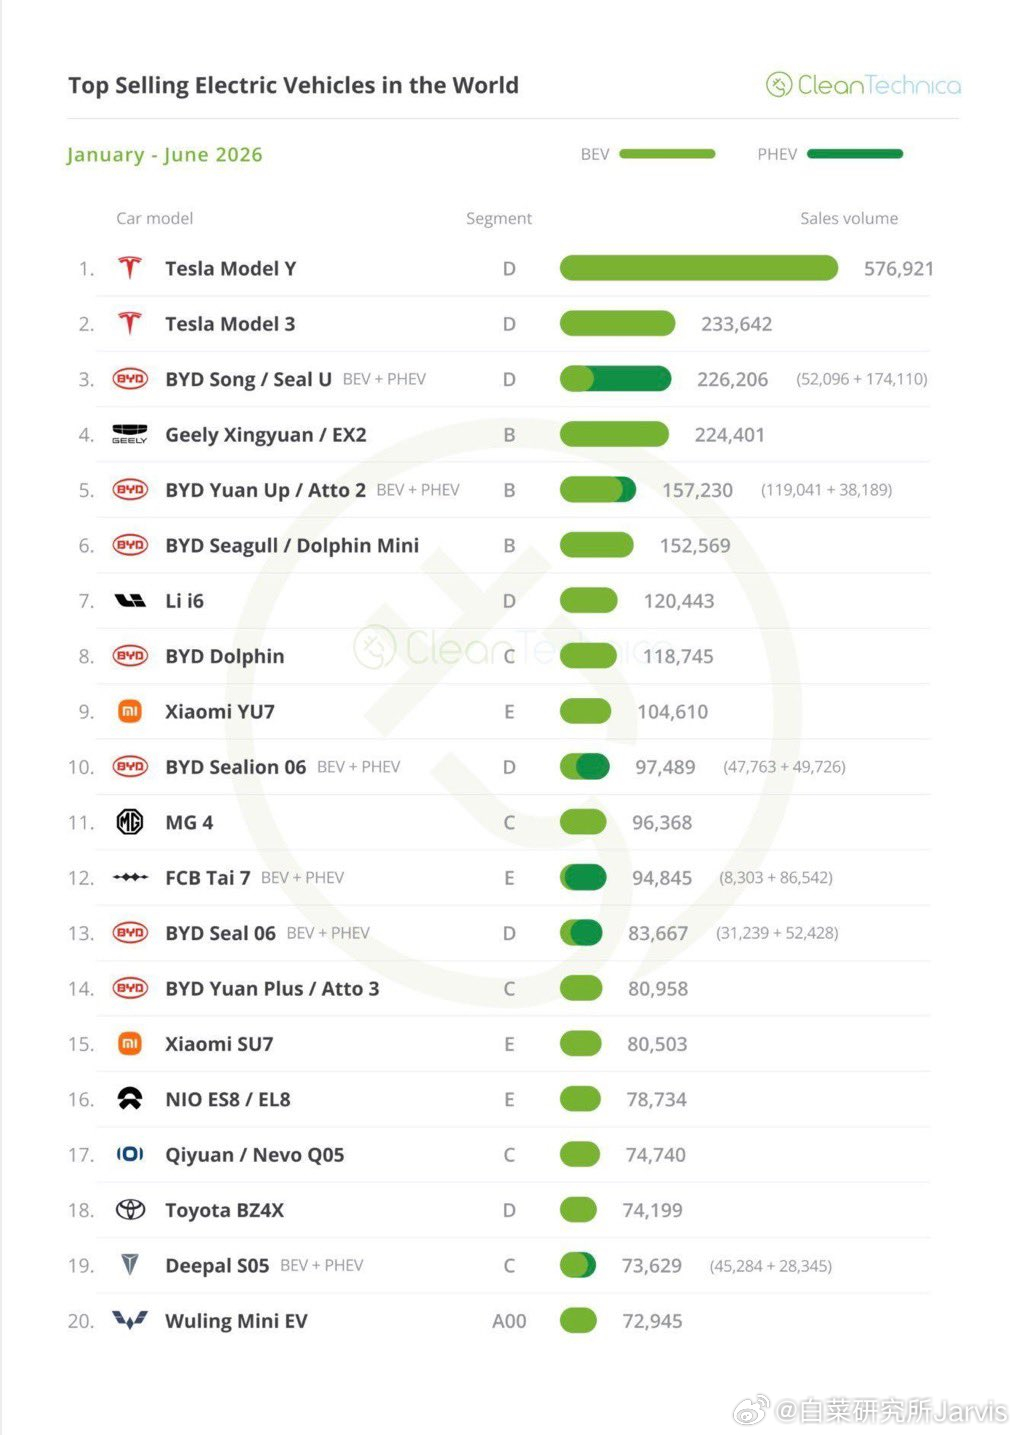Select the BYD Song / Seal U row name
The width and height of the screenshot is (1017, 1435).
point(248,379)
